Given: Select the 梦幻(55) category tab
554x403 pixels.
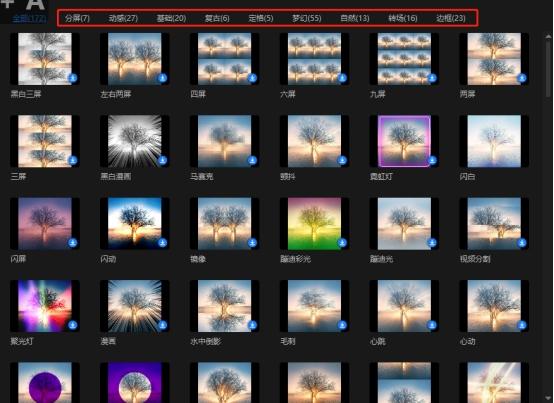Looking at the screenshot, I should tap(306, 18).
